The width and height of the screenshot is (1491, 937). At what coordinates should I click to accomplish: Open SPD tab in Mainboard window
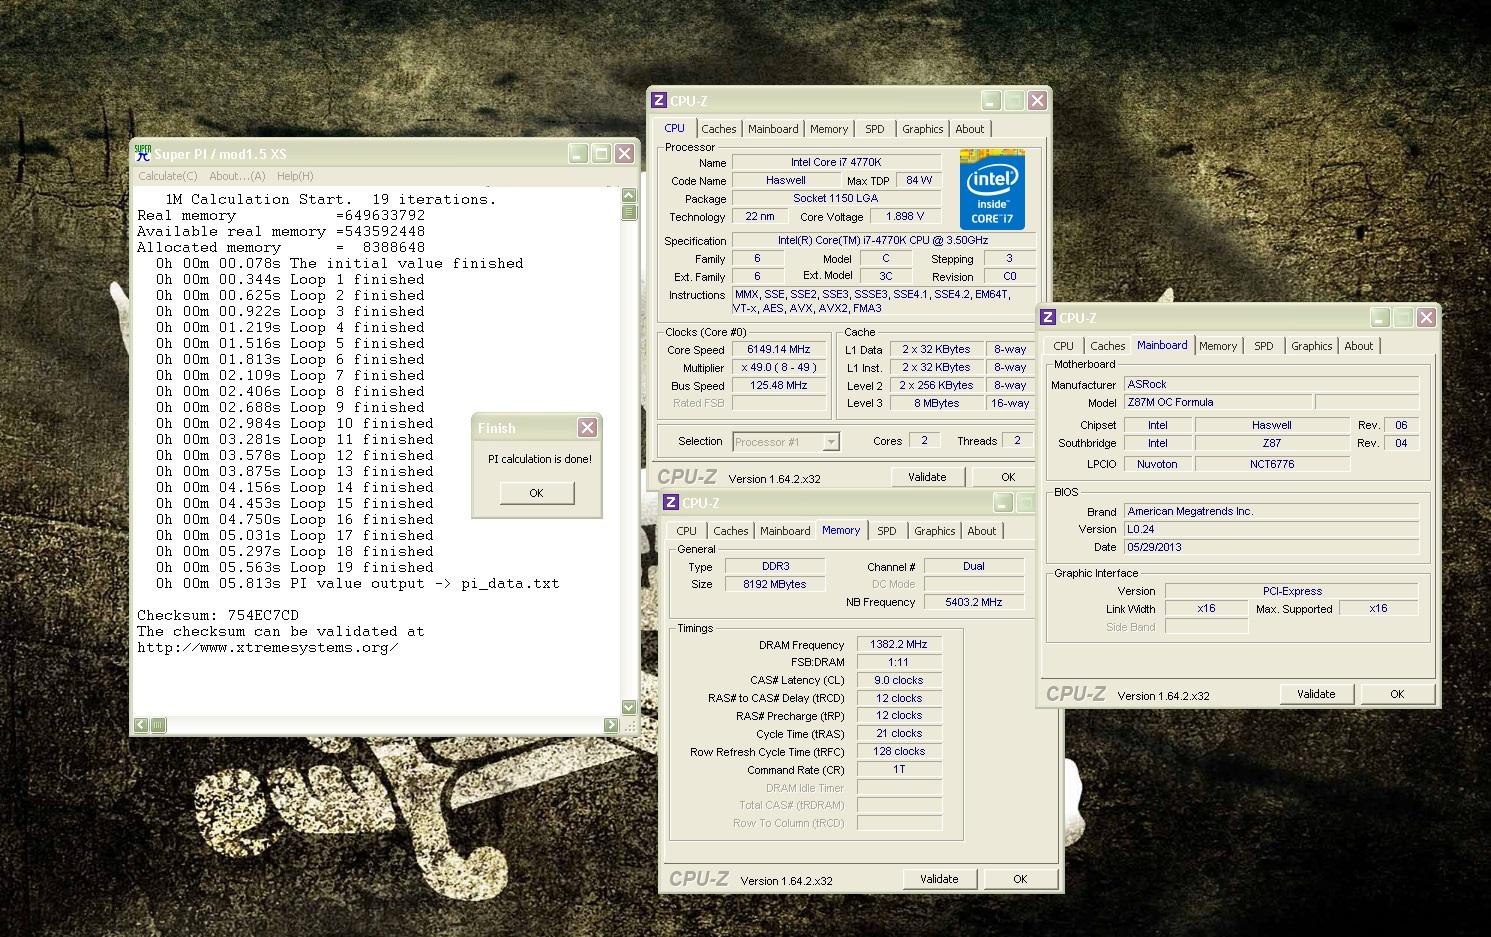(1264, 346)
